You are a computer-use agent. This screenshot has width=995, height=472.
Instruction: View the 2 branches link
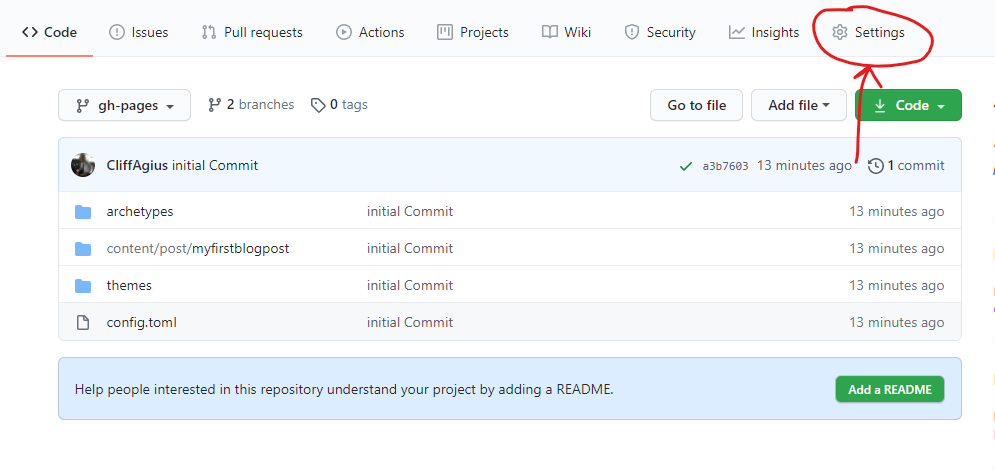[x=251, y=105]
